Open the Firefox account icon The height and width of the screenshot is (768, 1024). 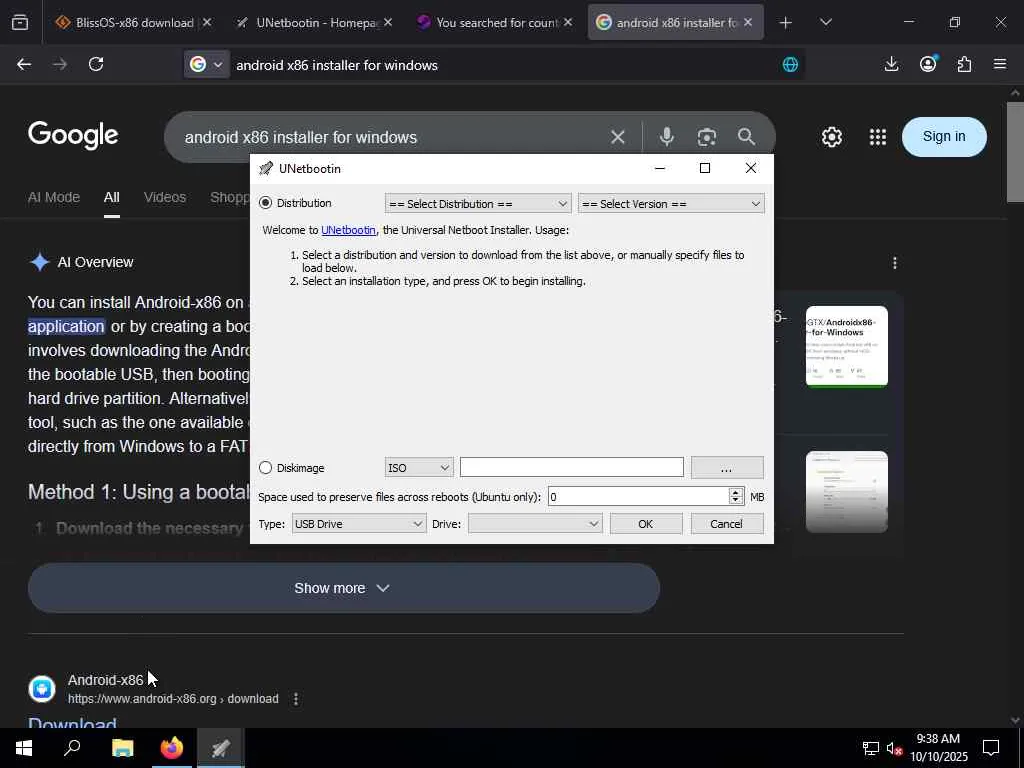[928, 64]
